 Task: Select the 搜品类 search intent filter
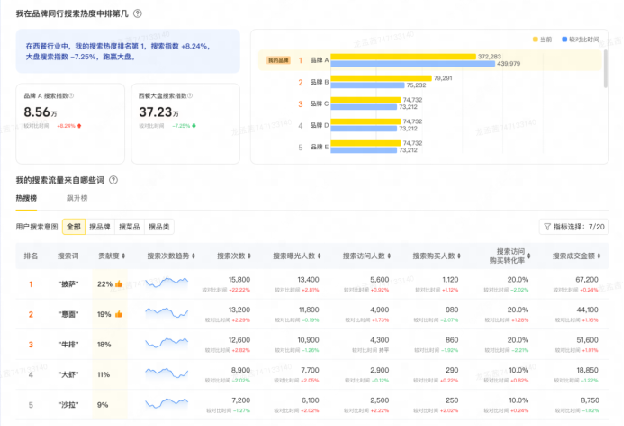click(159, 227)
